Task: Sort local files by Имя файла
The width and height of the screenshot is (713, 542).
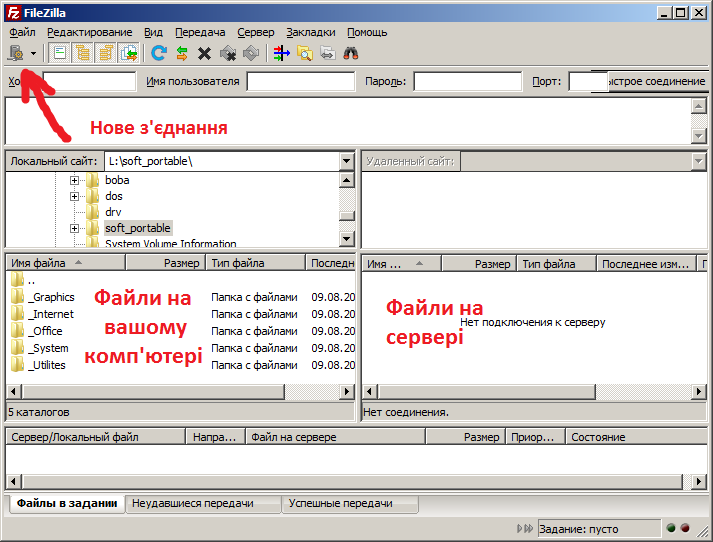Action: tap(65, 263)
